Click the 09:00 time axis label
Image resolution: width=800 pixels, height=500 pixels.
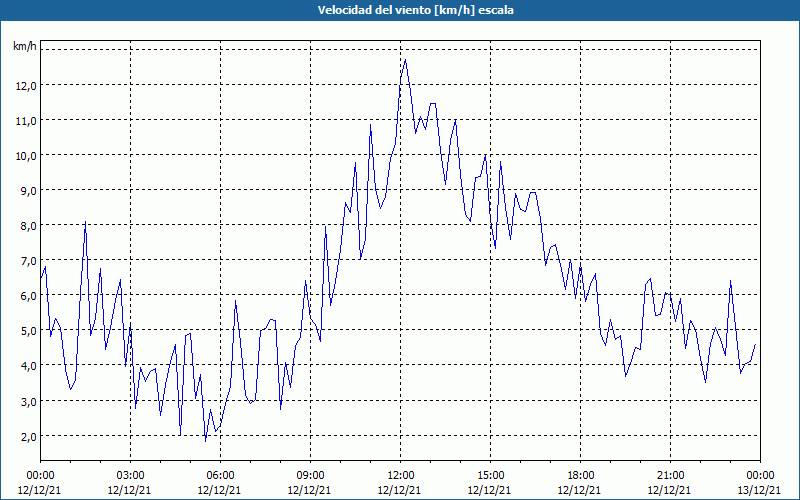point(310,476)
